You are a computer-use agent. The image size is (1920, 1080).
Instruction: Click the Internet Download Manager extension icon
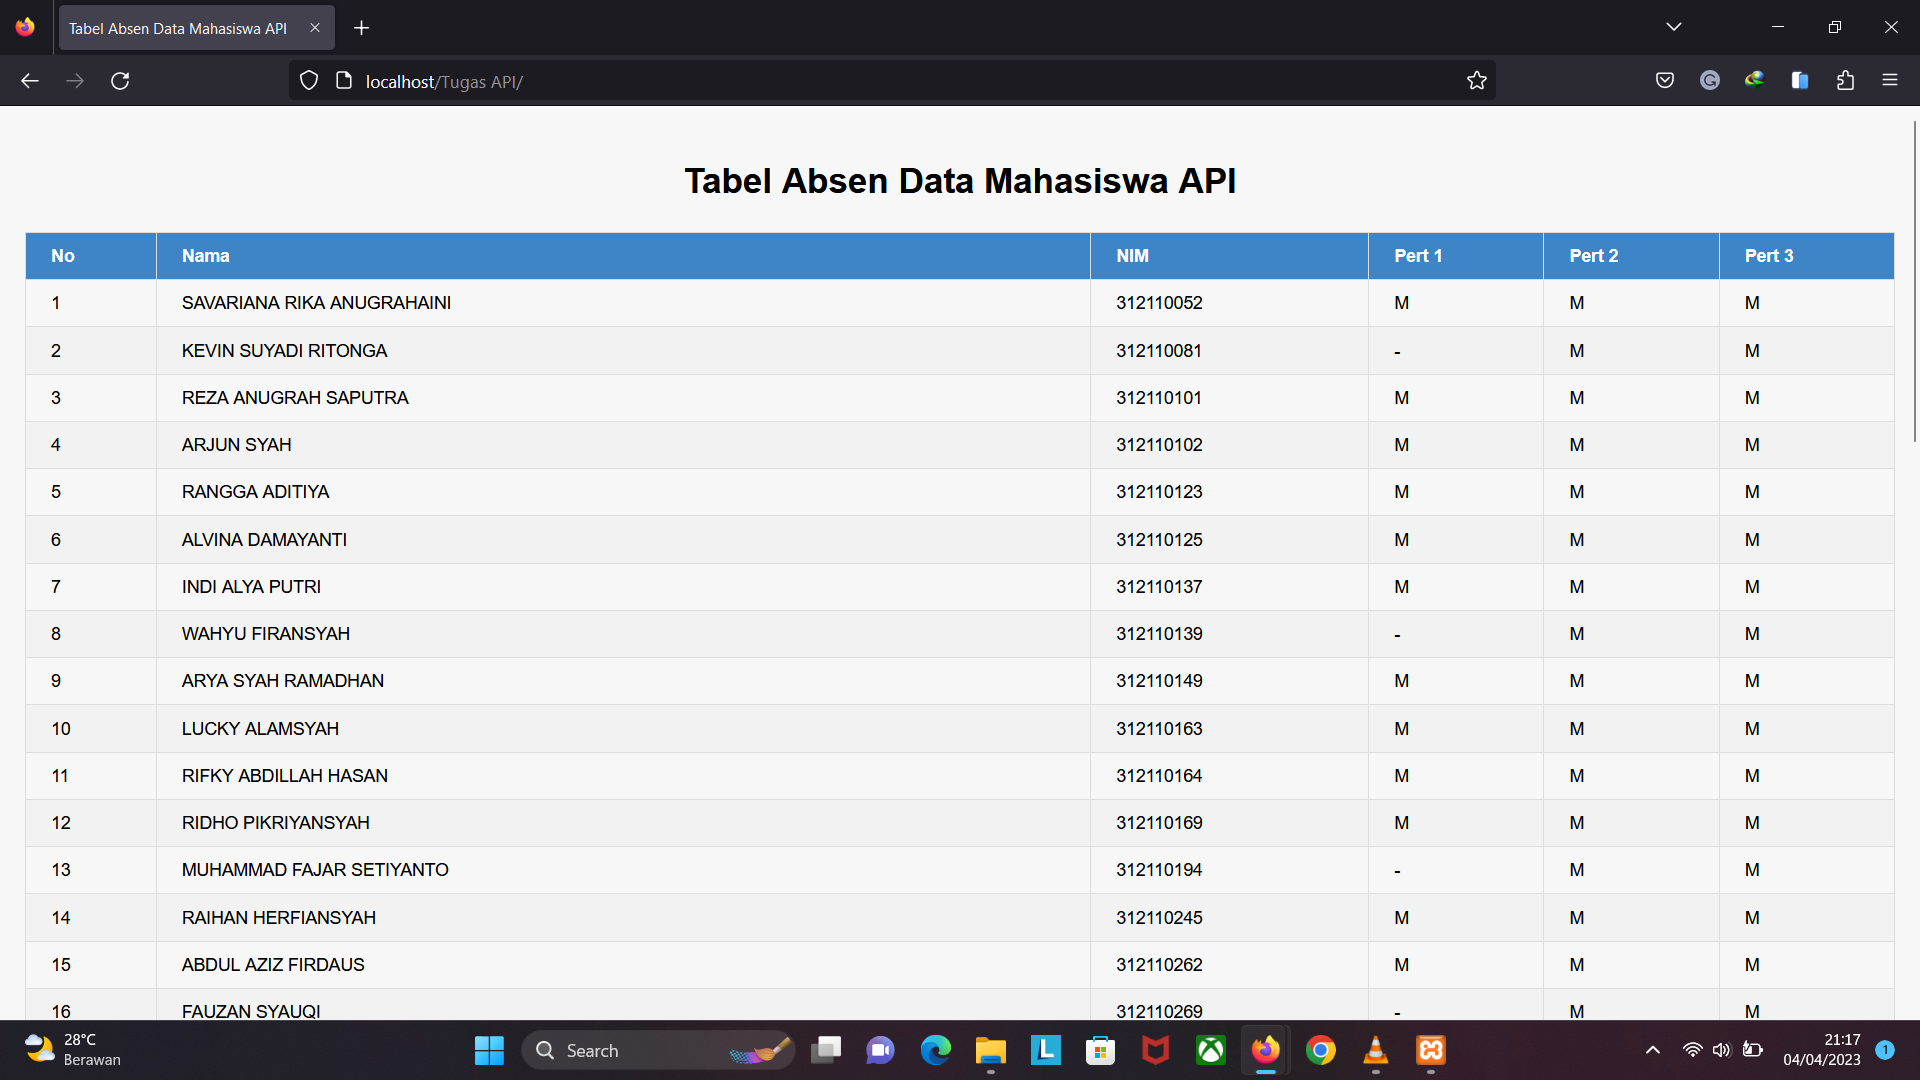[x=1755, y=80]
